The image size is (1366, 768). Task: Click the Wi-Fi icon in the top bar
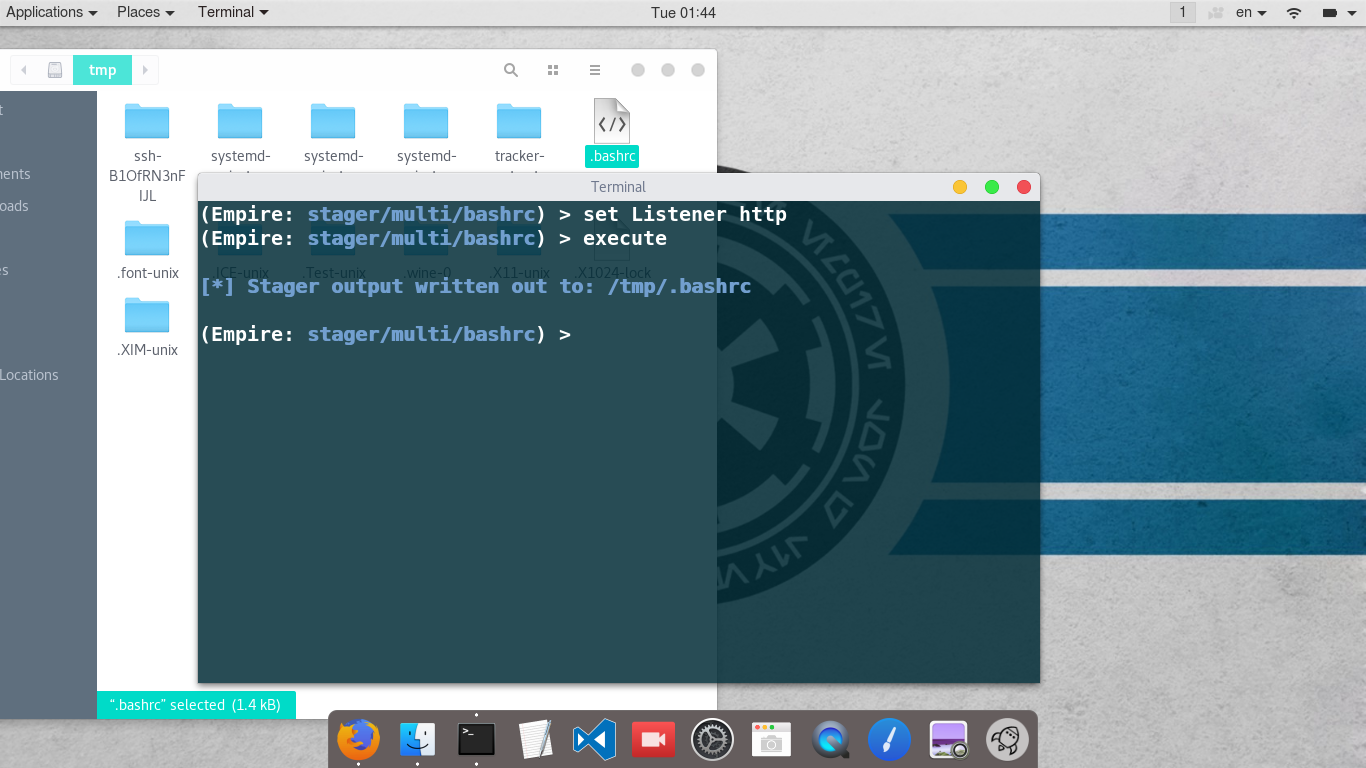coord(1294,13)
